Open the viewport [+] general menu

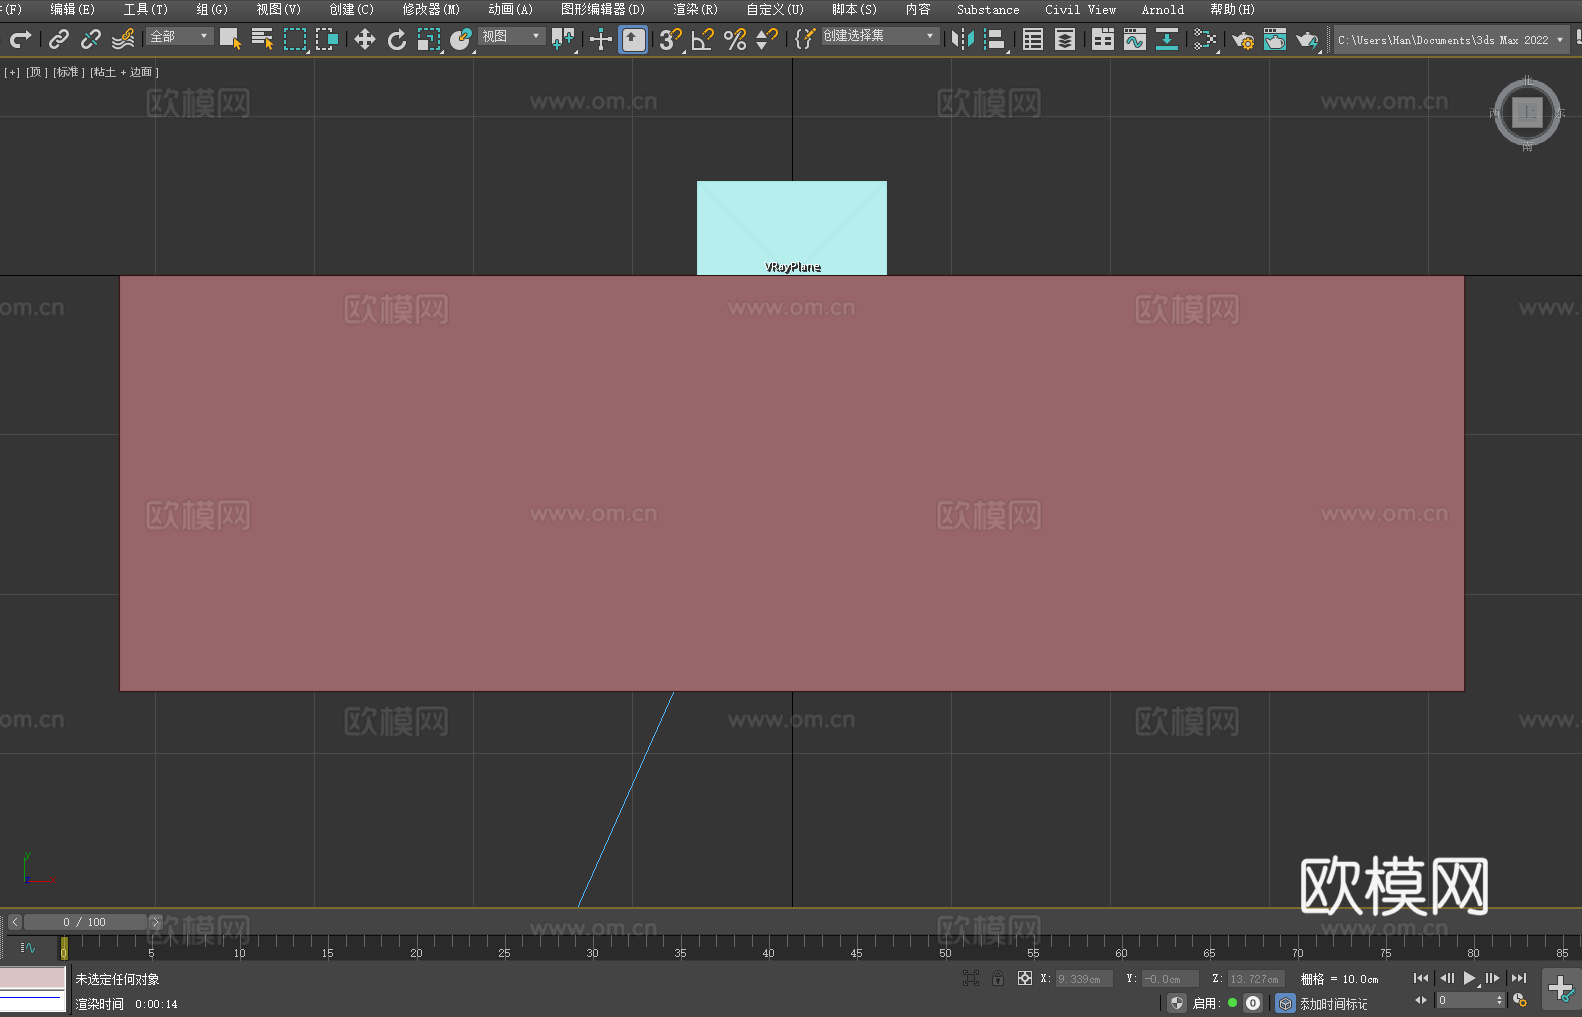(x=12, y=72)
